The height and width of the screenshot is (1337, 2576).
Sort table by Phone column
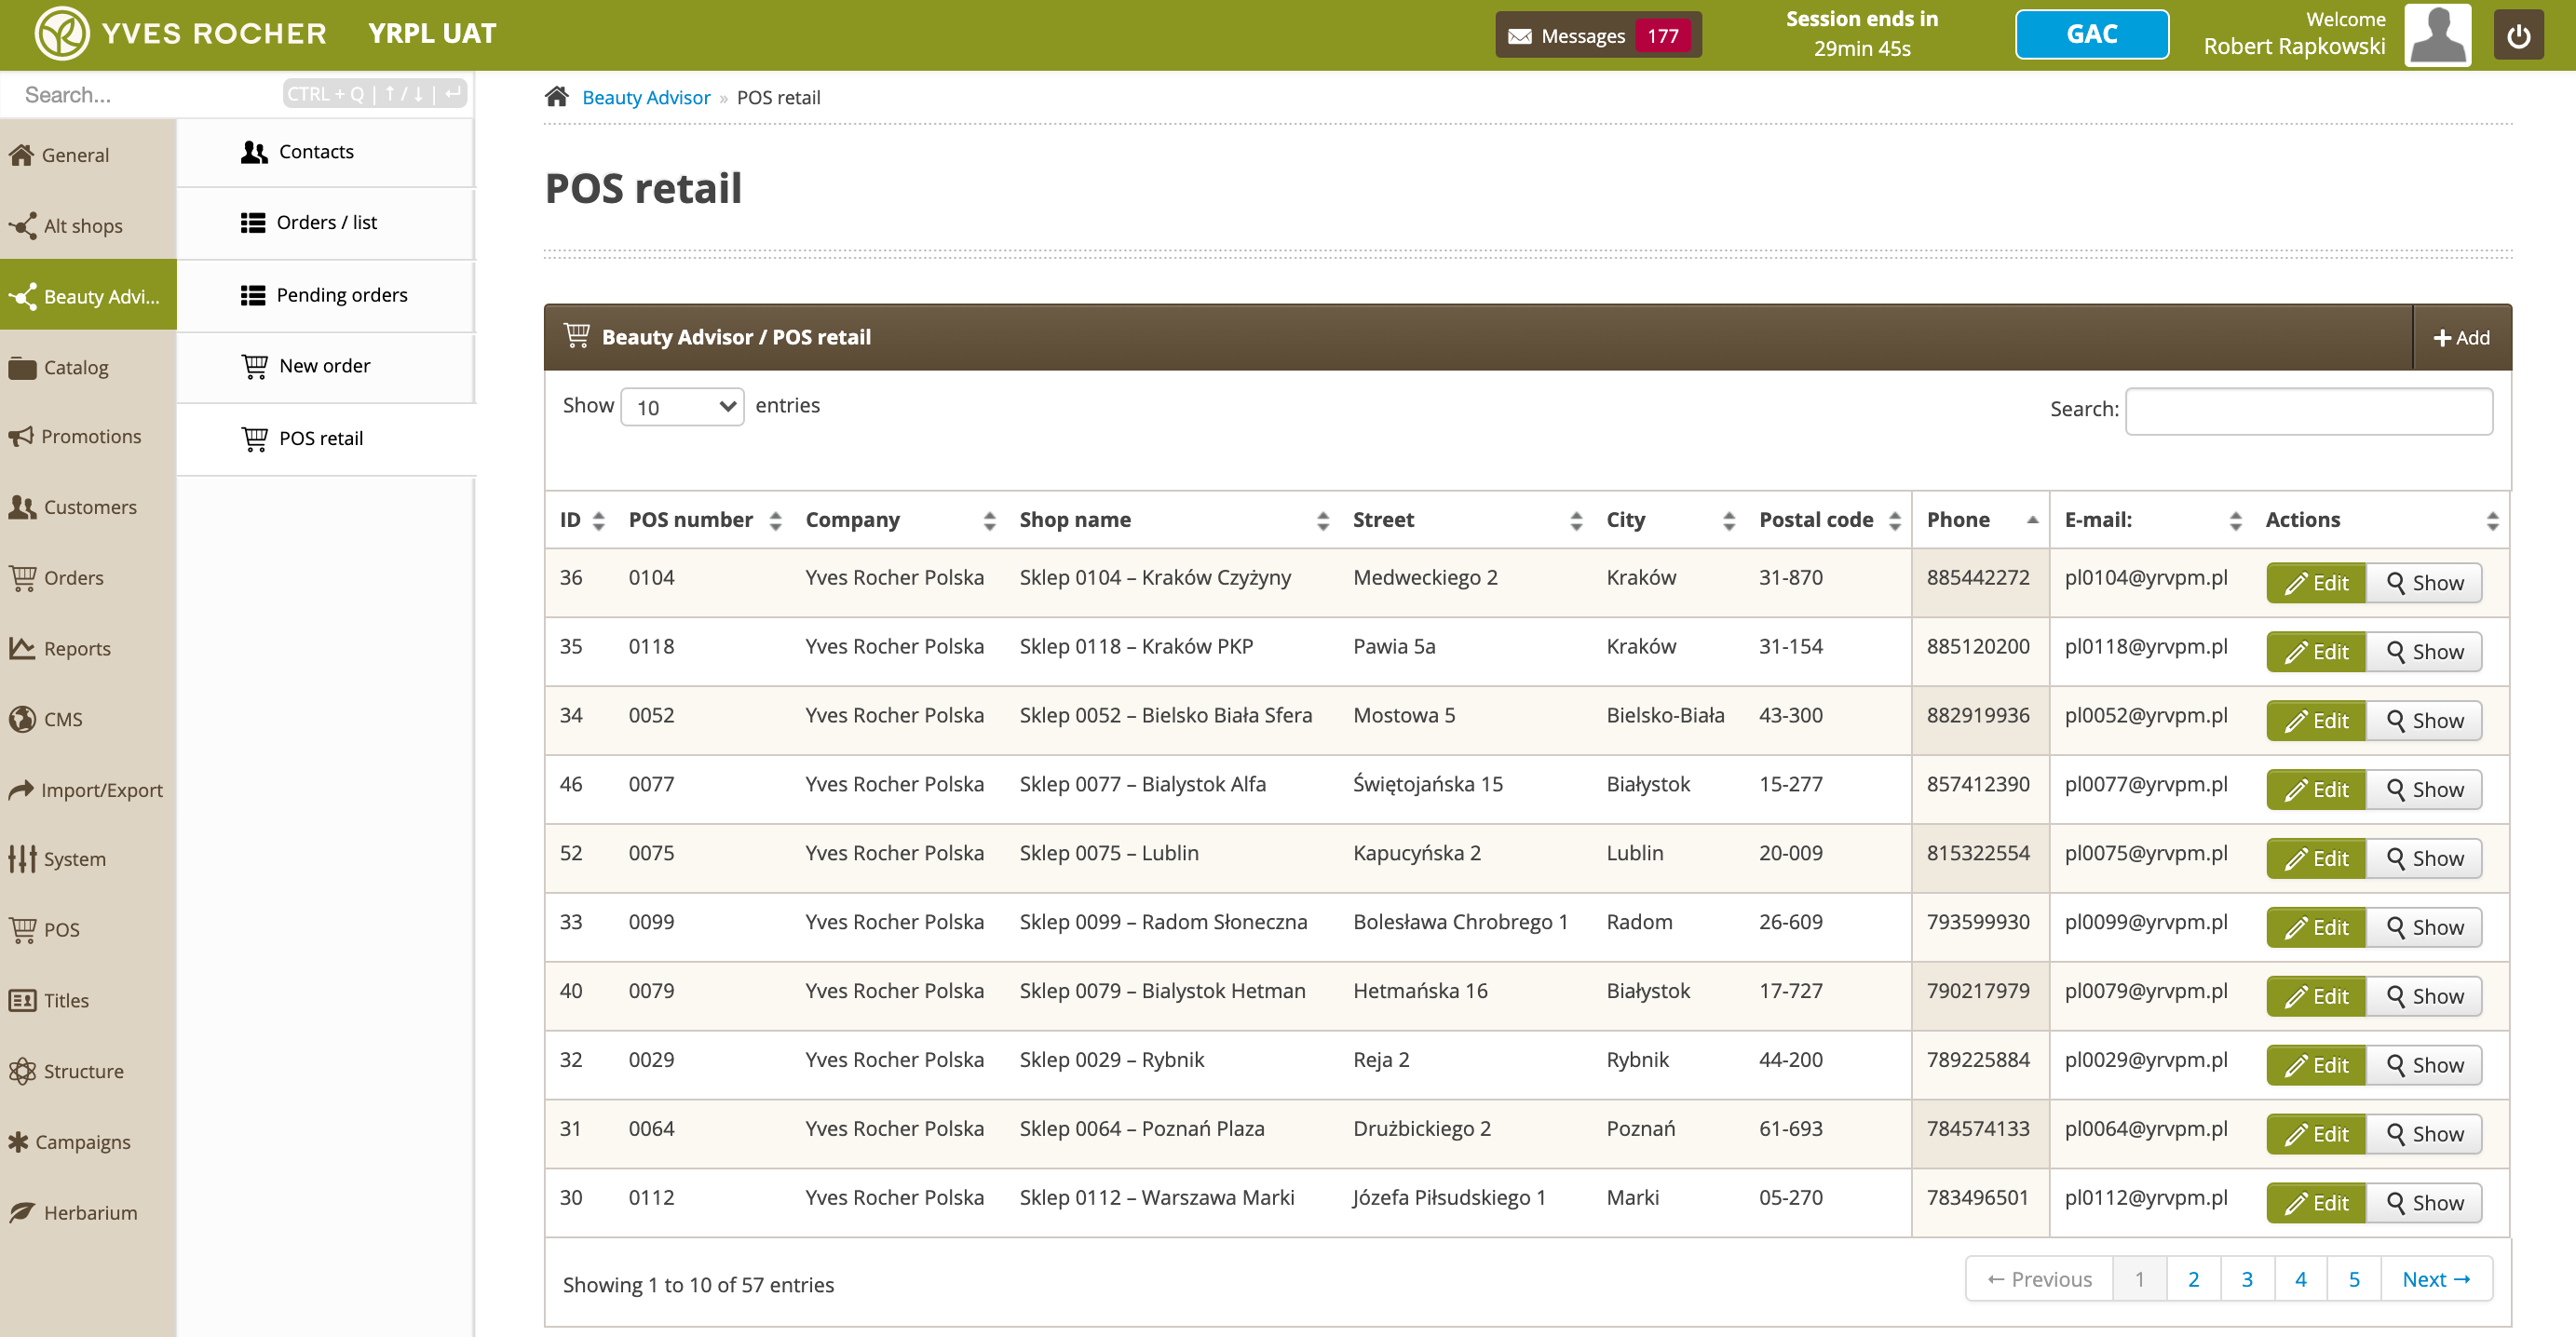click(x=1981, y=520)
